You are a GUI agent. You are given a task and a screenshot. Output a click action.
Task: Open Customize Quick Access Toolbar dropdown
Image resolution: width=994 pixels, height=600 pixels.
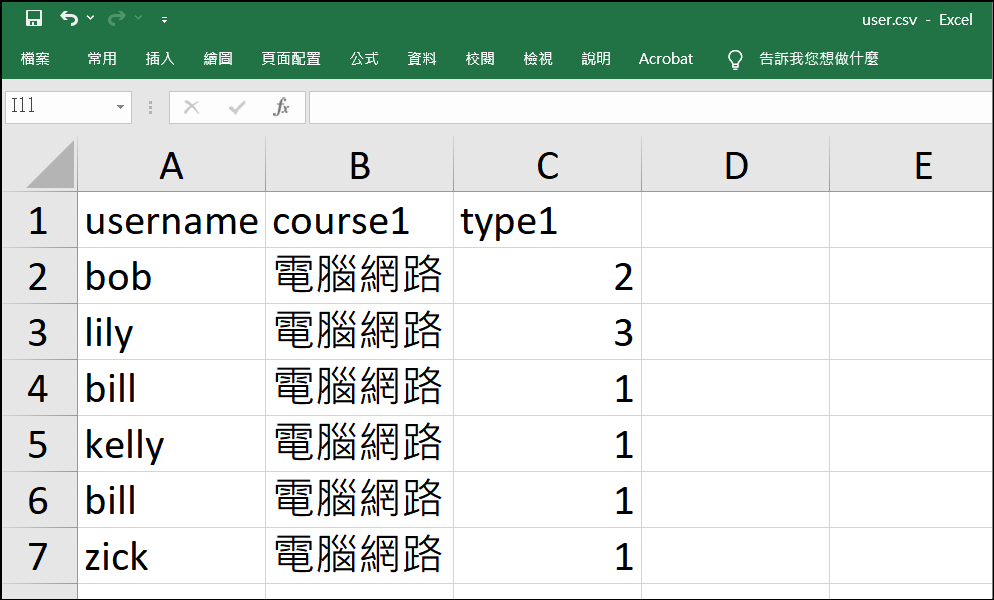coord(164,20)
